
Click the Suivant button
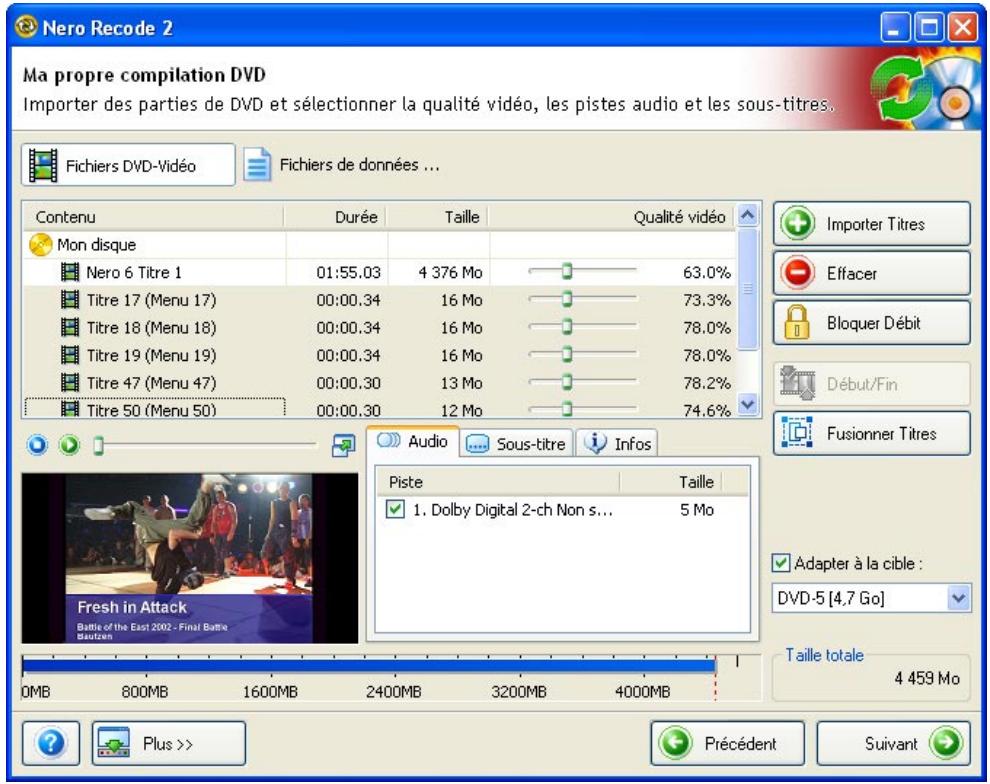pyautogui.click(x=893, y=743)
